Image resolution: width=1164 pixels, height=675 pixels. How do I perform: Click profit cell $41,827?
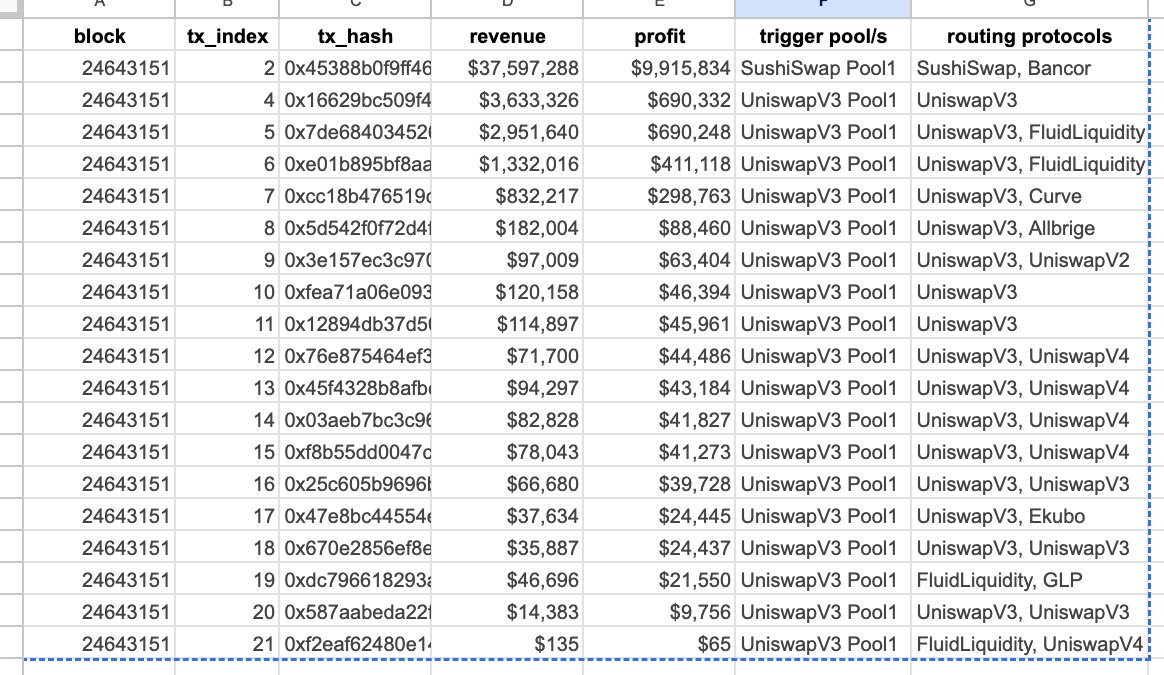(x=659, y=420)
